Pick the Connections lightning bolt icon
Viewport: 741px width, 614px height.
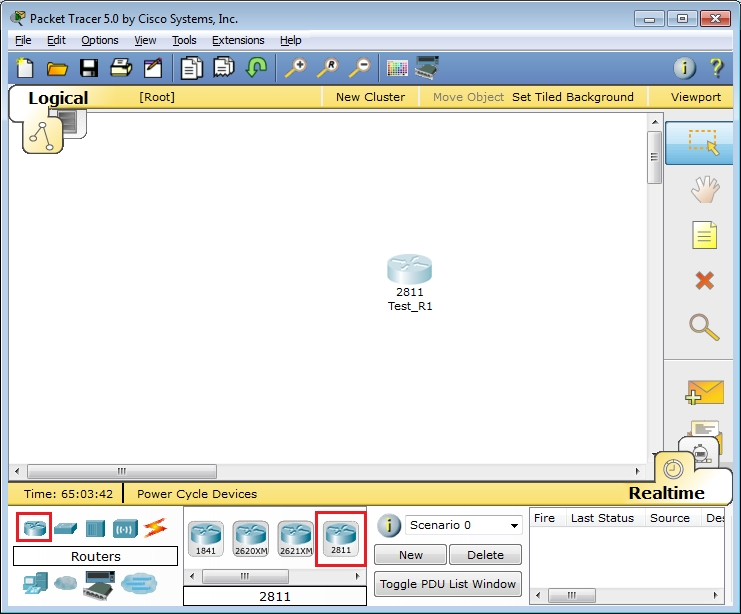(x=155, y=527)
